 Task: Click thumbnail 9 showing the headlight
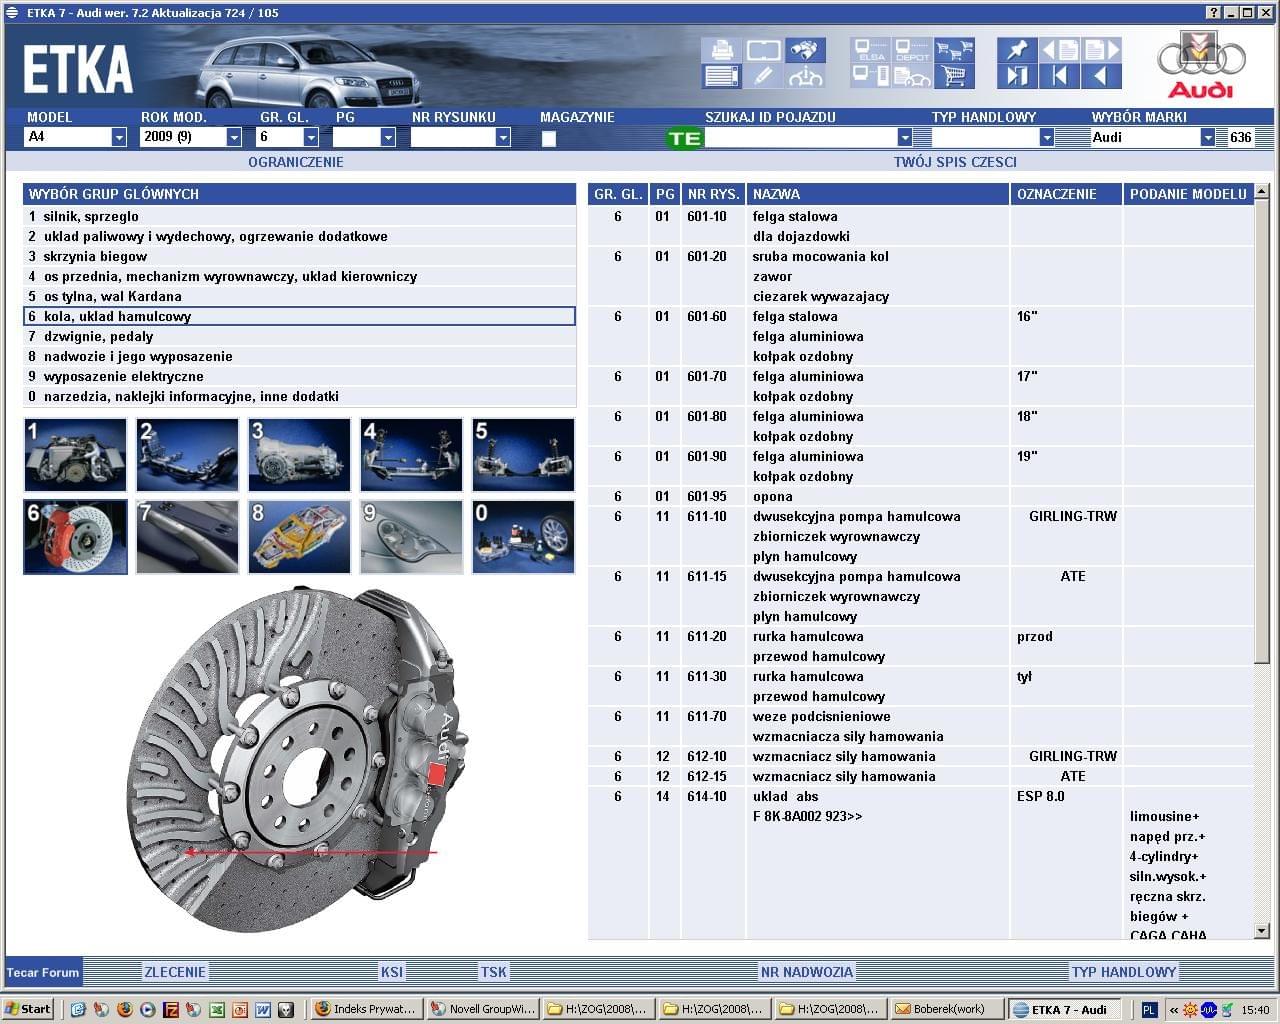tap(411, 537)
